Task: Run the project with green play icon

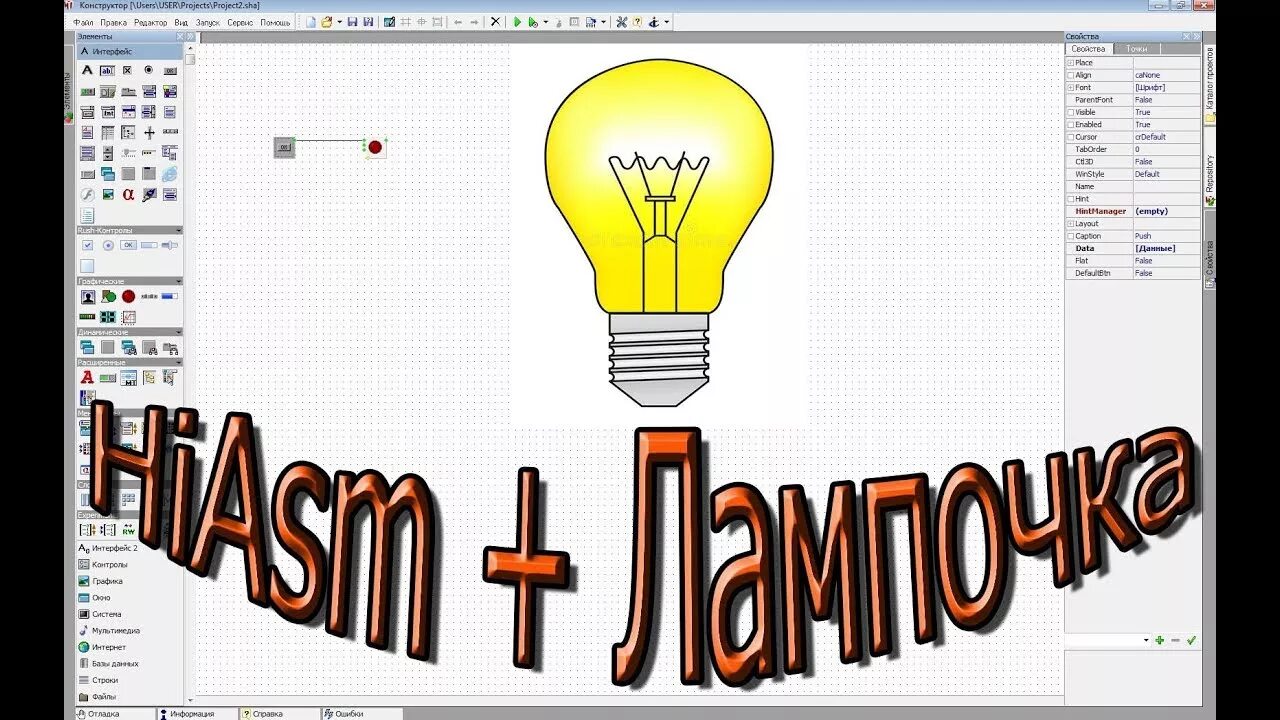Action: pyautogui.click(x=518, y=22)
